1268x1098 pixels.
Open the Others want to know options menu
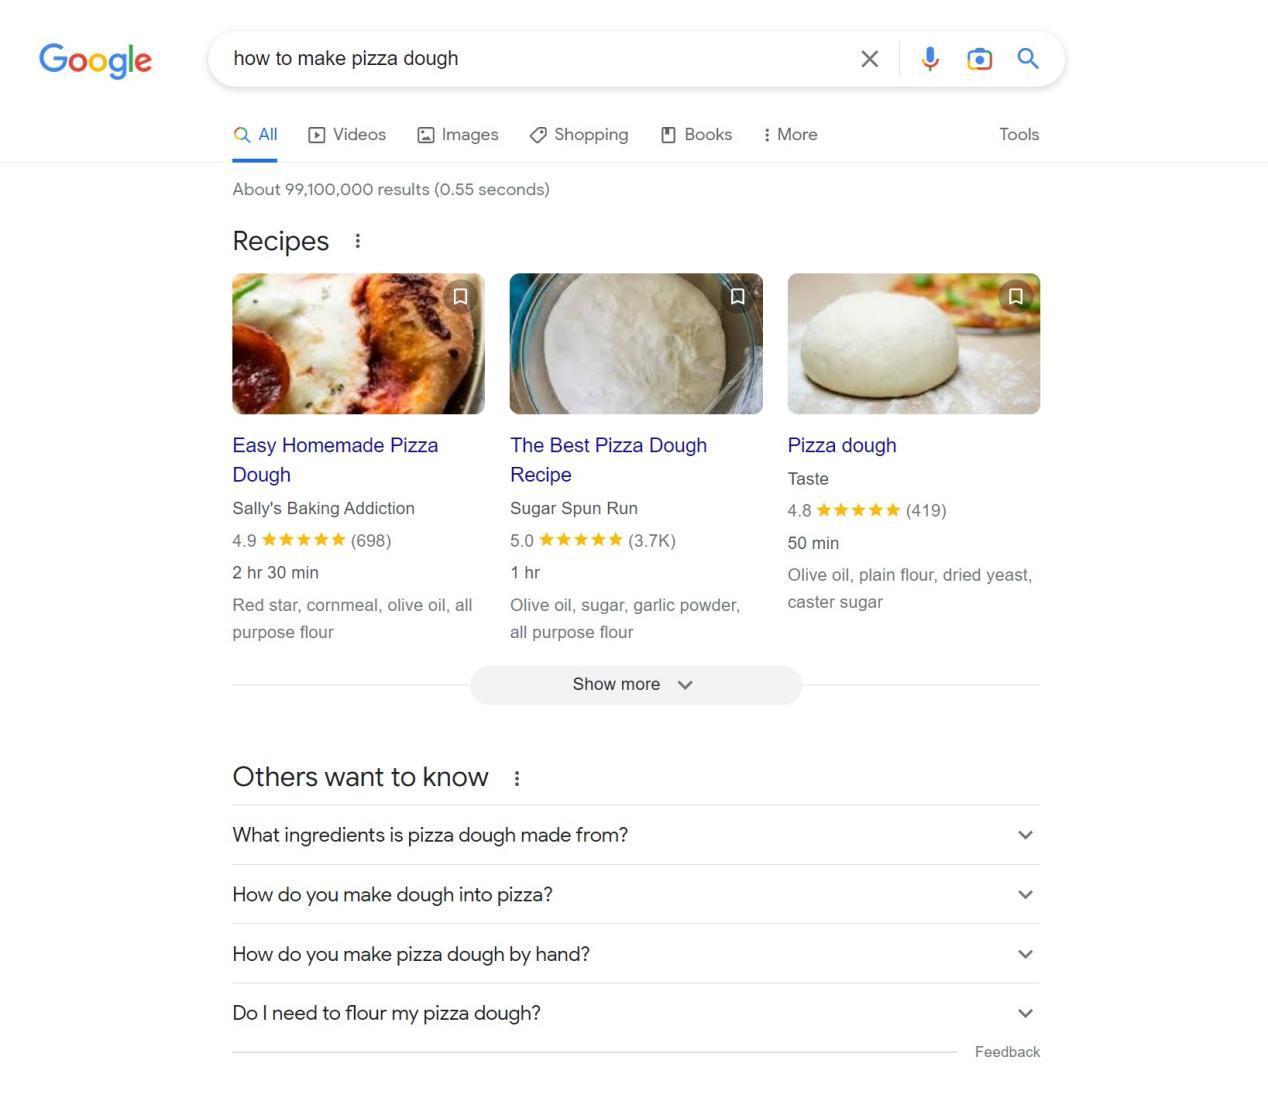coord(517,778)
